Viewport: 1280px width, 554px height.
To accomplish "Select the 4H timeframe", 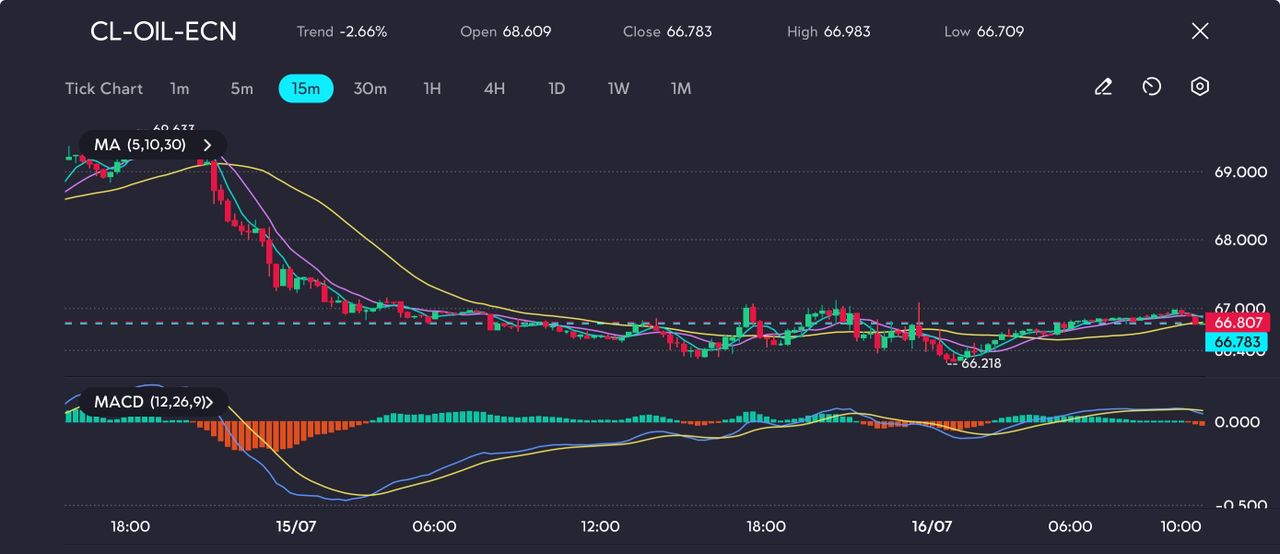I will pyautogui.click(x=494, y=89).
